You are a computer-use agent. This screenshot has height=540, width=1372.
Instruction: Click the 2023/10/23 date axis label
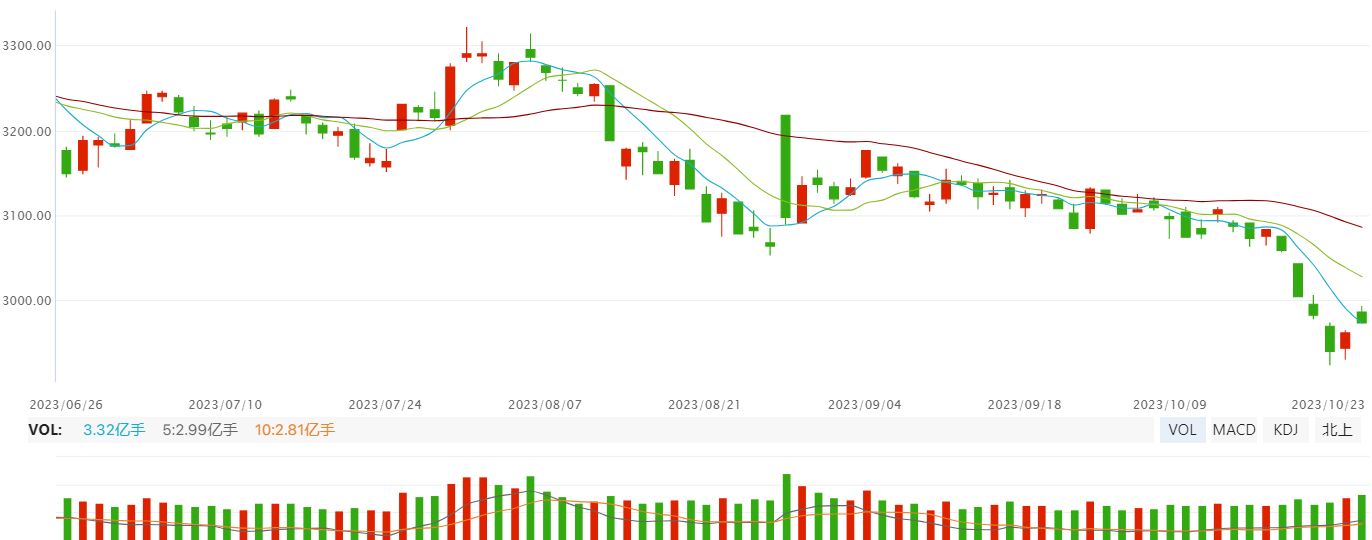point(1328,405)
